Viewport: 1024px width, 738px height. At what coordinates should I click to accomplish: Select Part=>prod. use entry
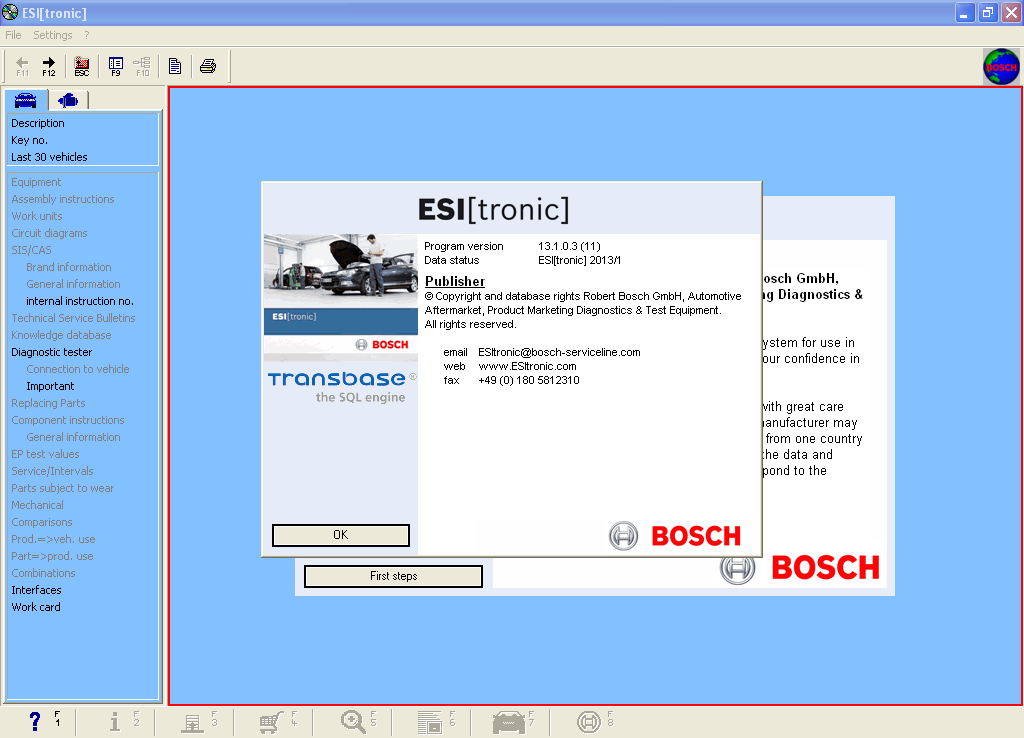[52, 556]
